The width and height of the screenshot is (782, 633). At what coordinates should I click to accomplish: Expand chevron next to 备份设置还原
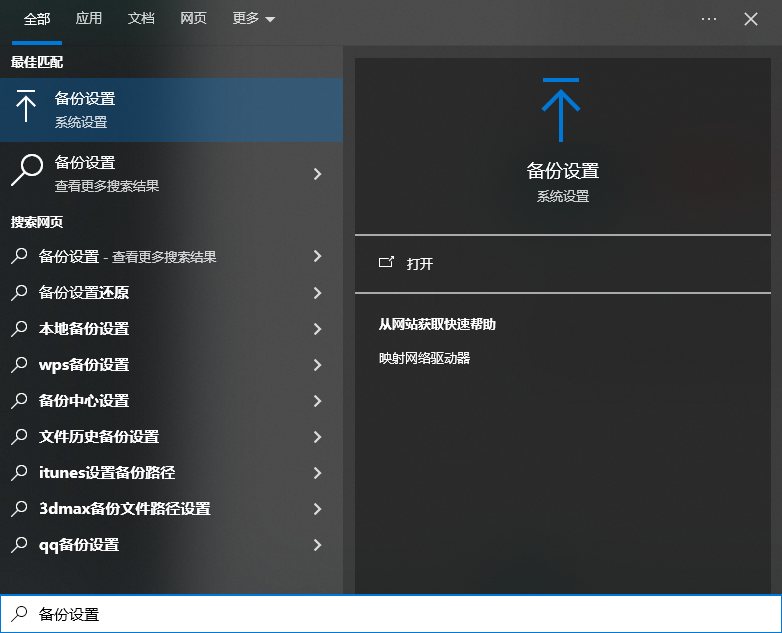click(317, 293)
